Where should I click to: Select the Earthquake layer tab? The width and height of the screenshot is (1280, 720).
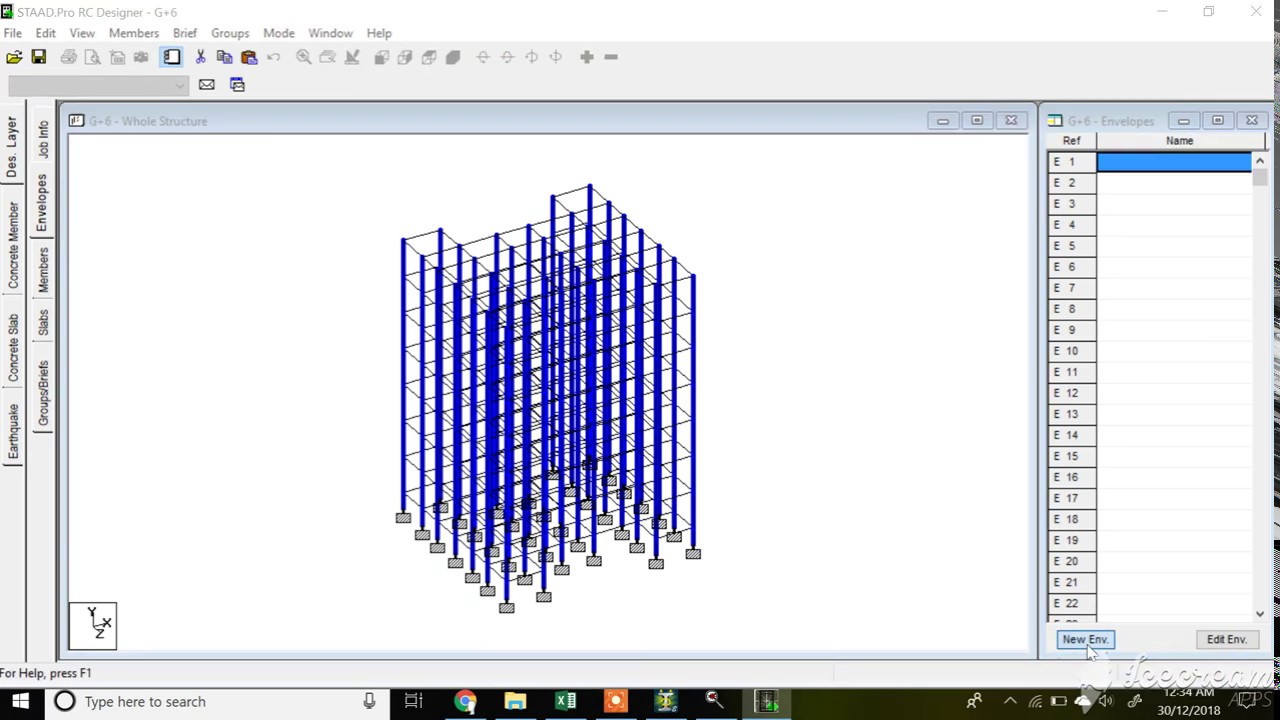[13, 431]
